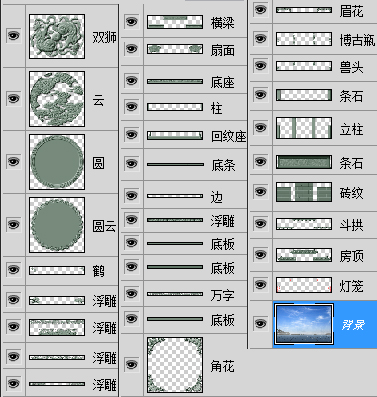Screen dimensions: 377x397
Task: Toggle the eye icon for the 底座 layer
Action: point(132,81)
